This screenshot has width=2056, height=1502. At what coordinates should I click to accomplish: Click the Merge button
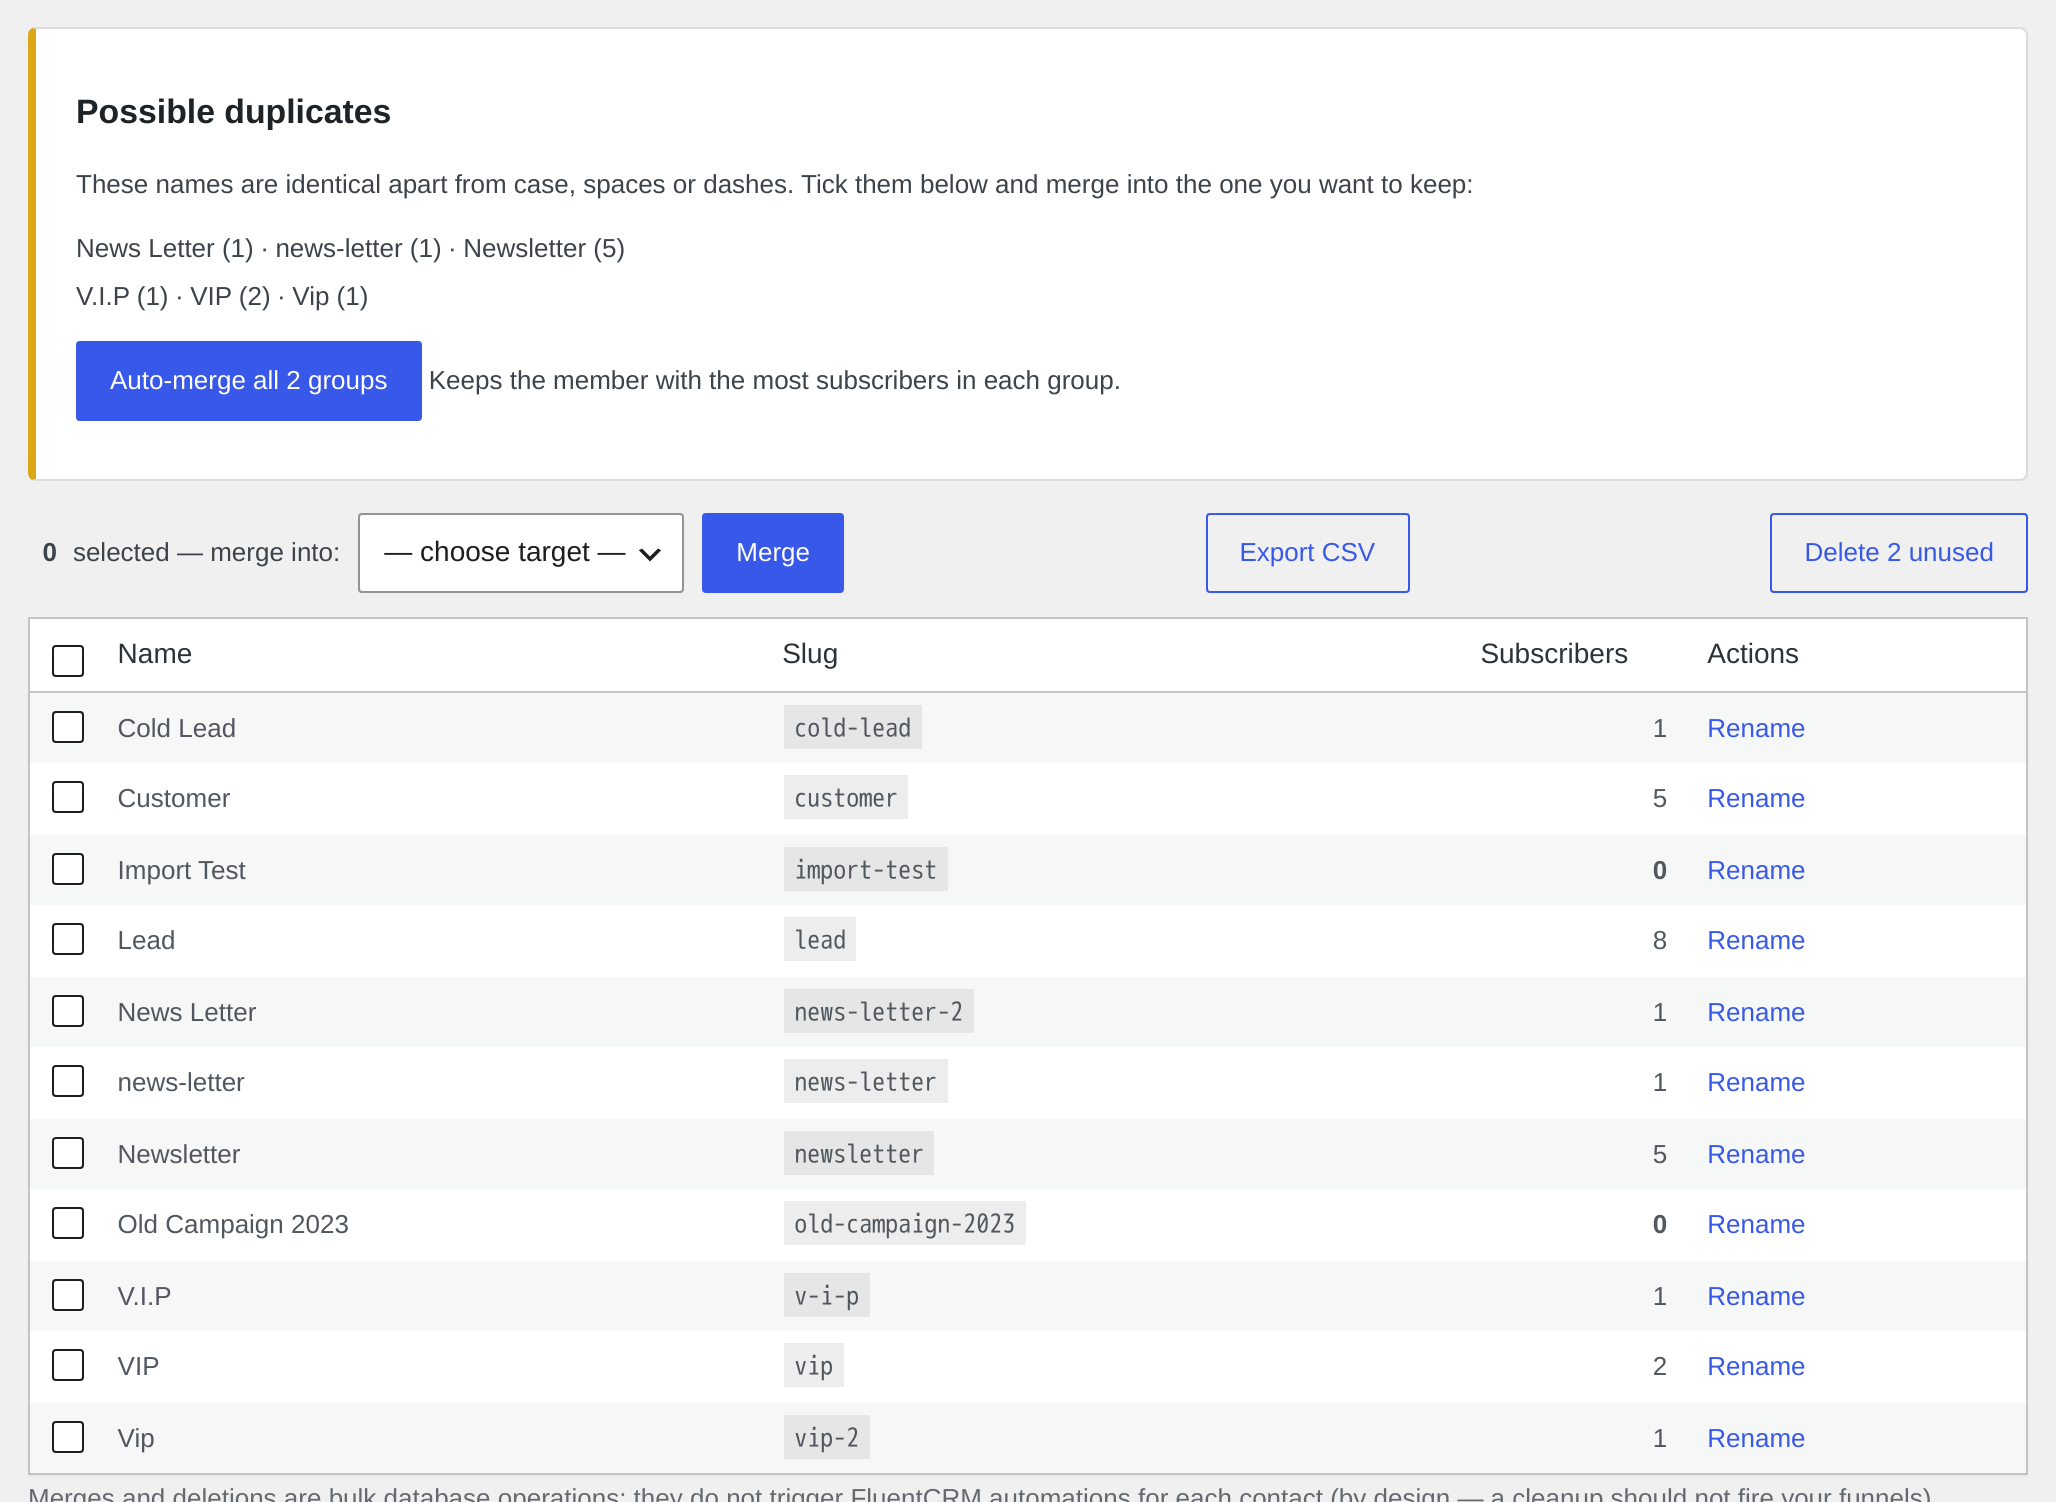pyautogui.click(x=772, y=553)
